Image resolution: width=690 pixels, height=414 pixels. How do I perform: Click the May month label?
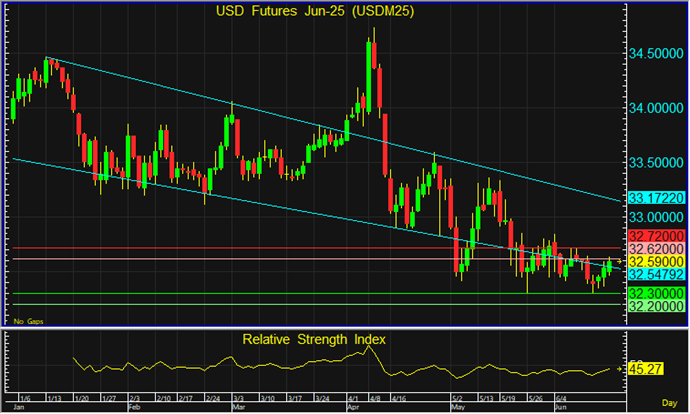[x=458, y=407]
